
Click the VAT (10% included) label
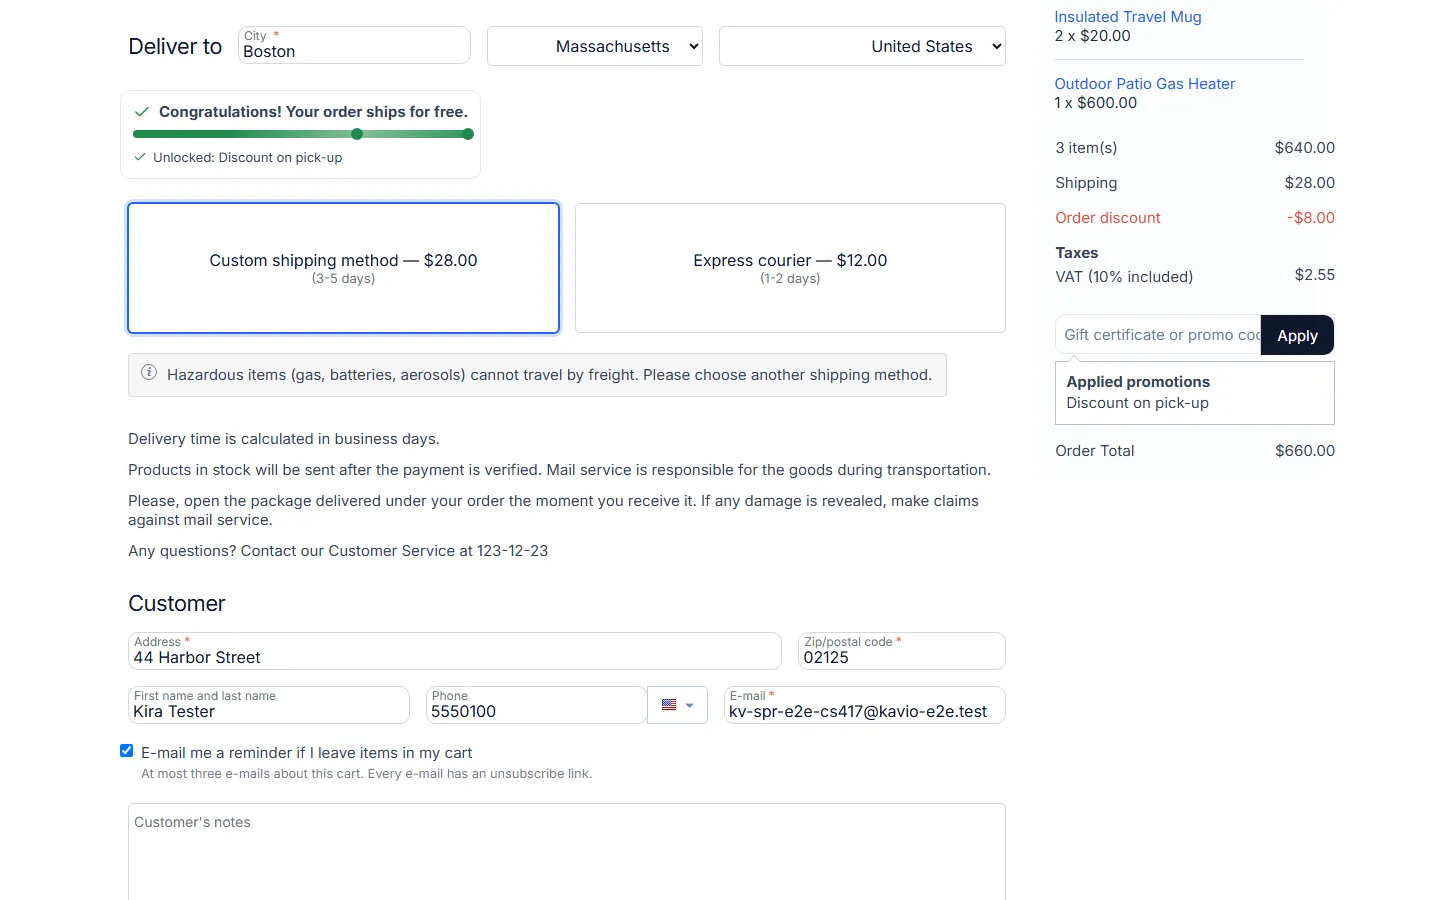(x=1124, y=277)
